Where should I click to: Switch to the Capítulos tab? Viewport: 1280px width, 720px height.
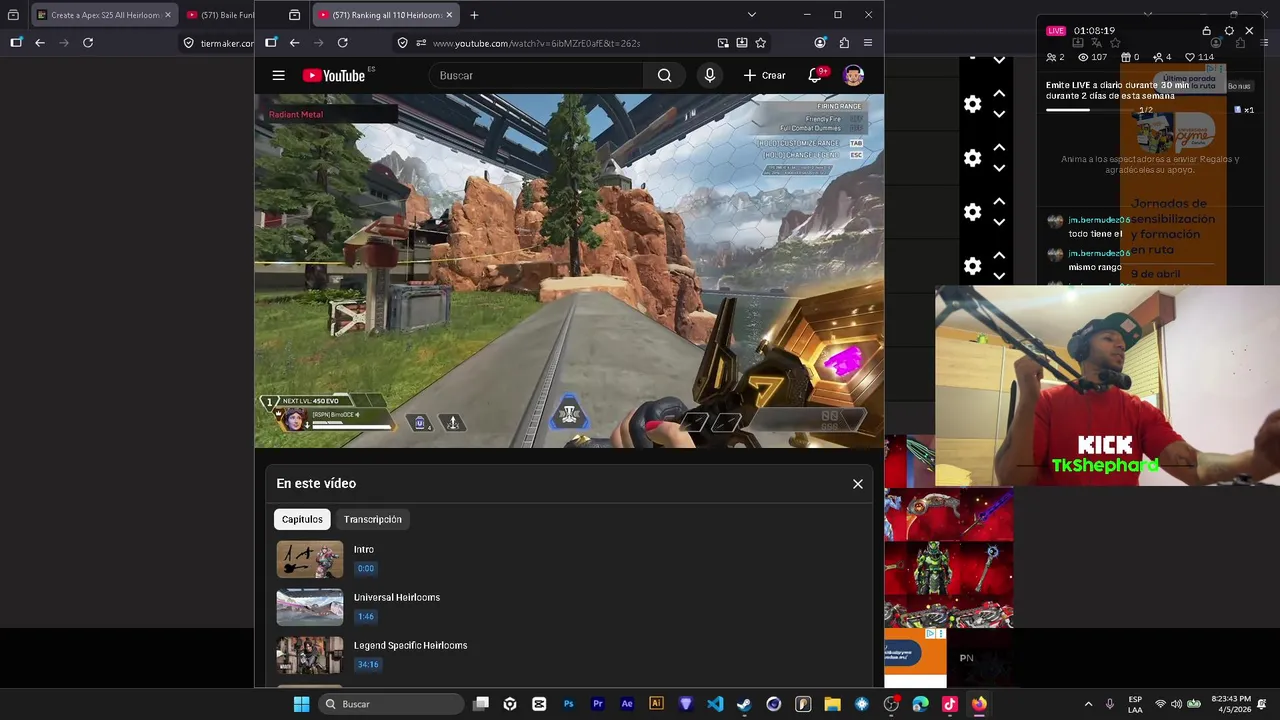click(302, 519)
